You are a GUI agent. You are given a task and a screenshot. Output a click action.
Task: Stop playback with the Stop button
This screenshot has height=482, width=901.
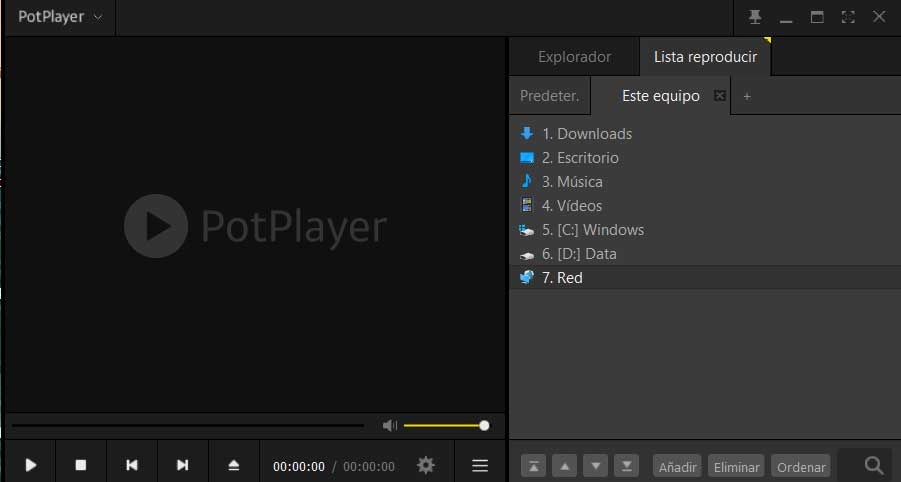coord(81,464)
